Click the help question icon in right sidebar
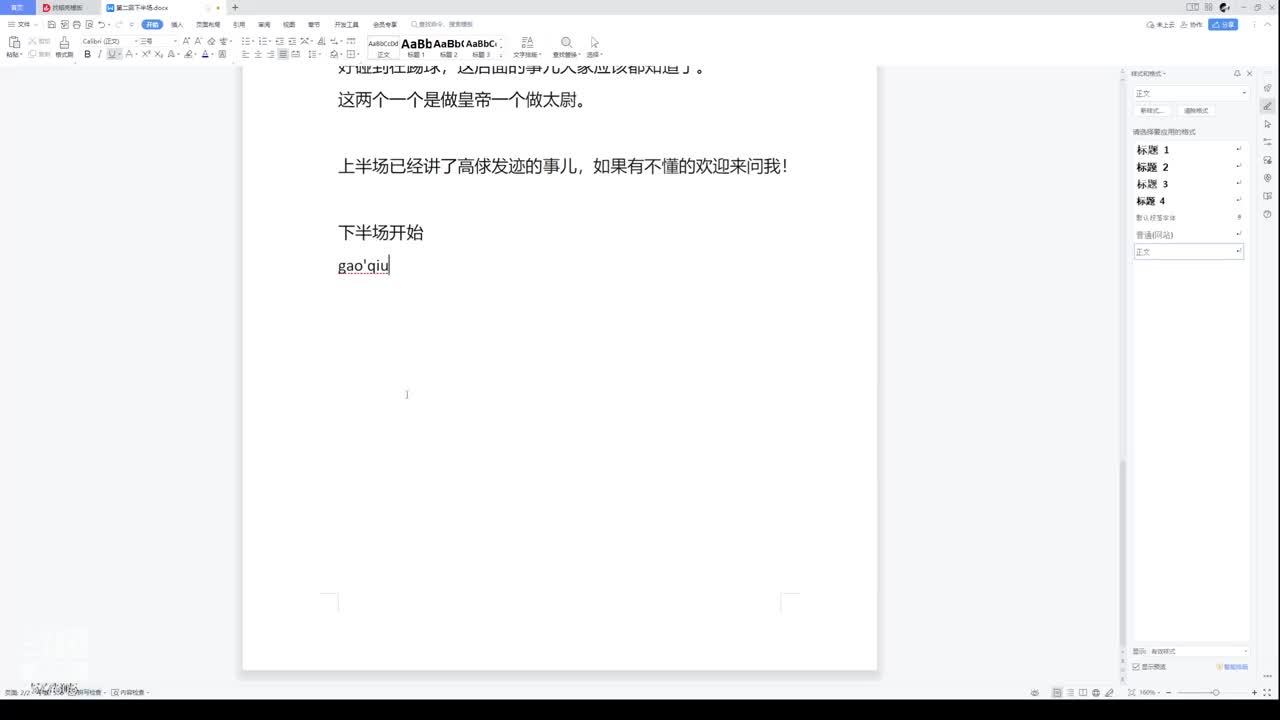1280x720 pixels. point(1268,214)
